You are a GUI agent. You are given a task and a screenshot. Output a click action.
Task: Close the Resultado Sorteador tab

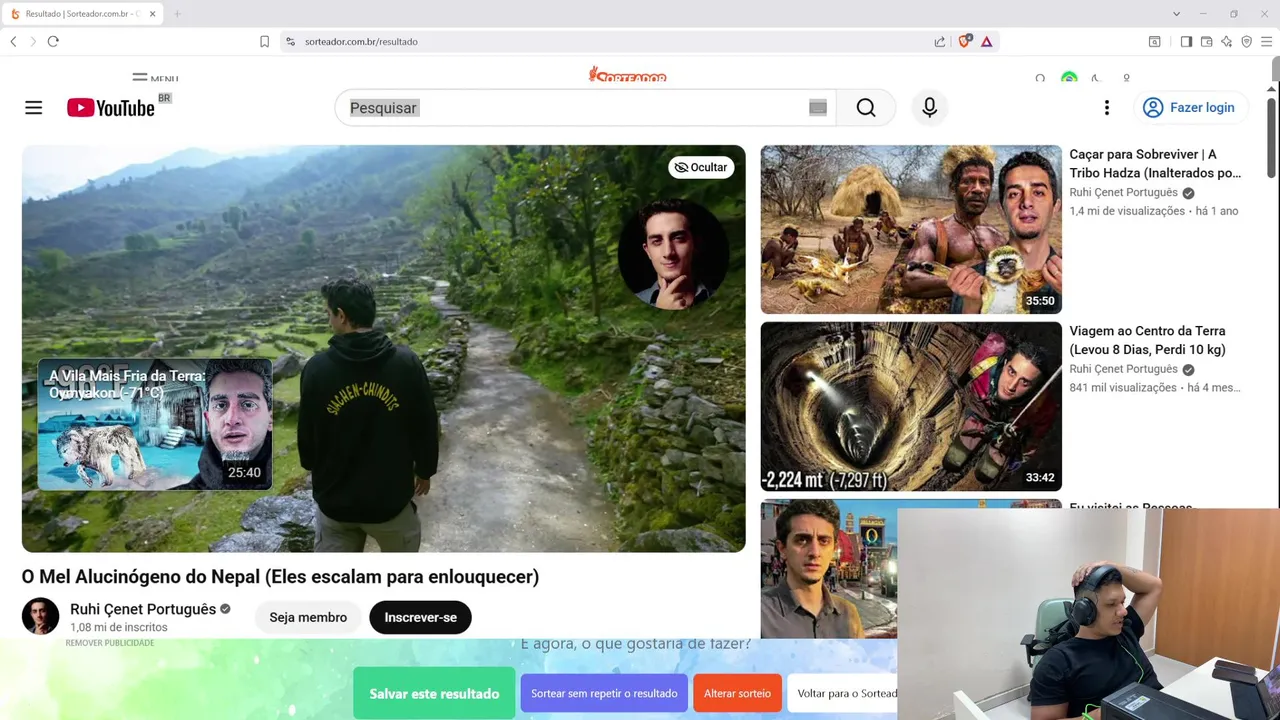[x=152, y=14]
